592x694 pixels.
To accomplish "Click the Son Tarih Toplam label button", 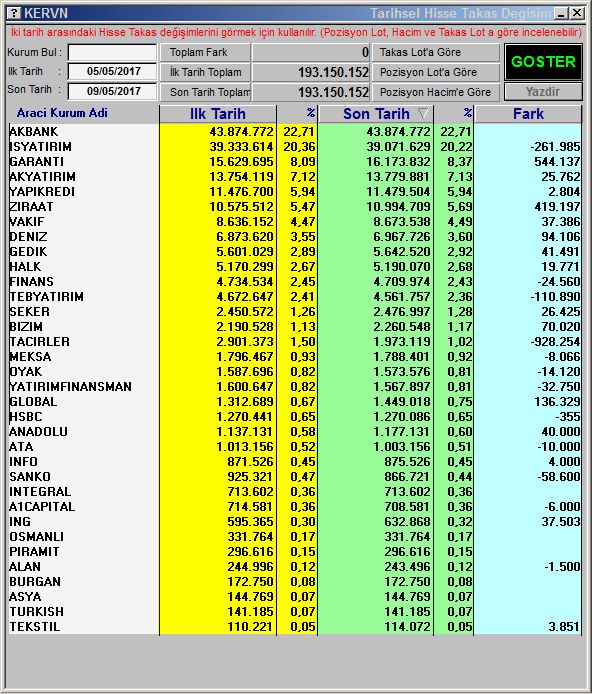I will 205,92.
